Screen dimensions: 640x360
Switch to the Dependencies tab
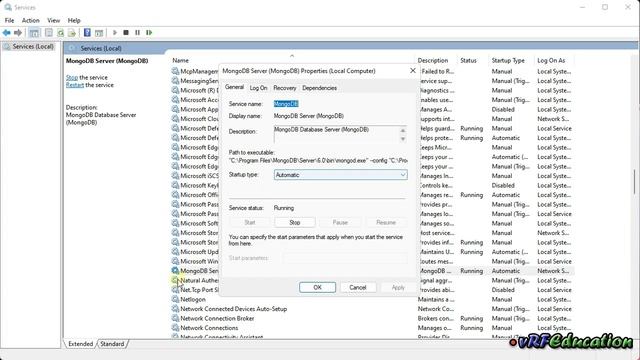coord(319,88)
